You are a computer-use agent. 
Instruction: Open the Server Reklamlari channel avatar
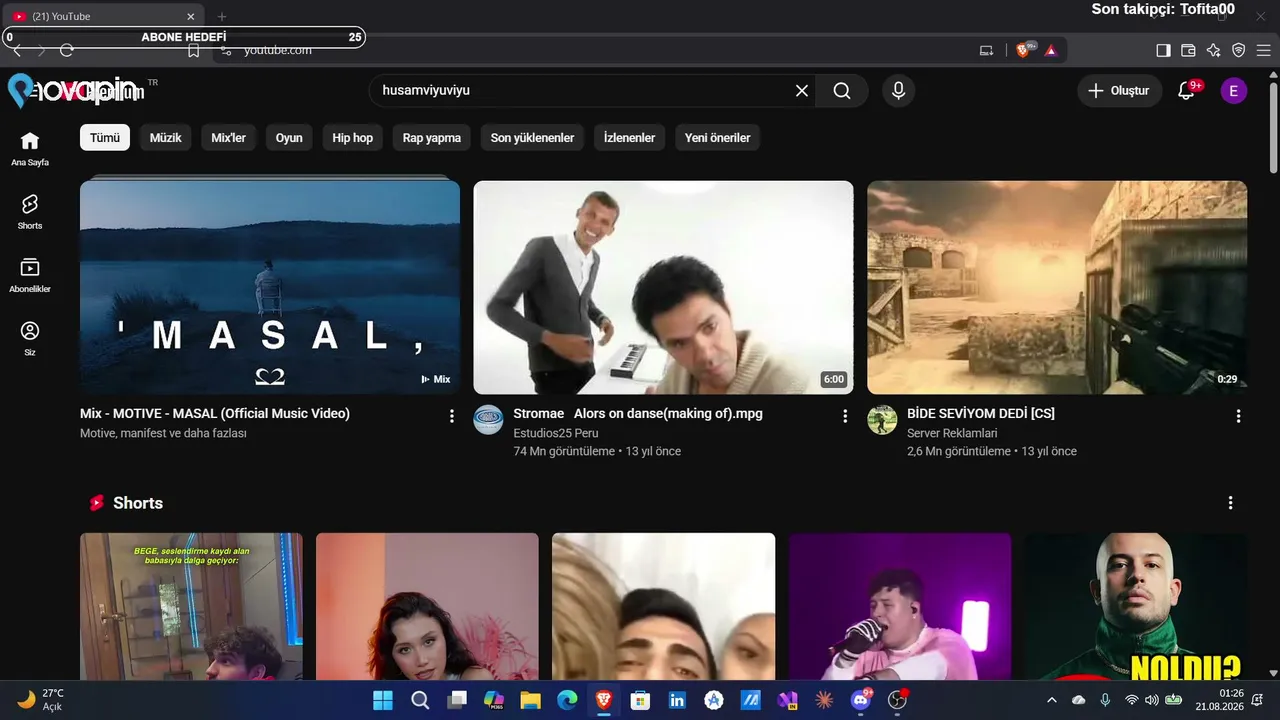pyautogui.click(x=882, y=420)
